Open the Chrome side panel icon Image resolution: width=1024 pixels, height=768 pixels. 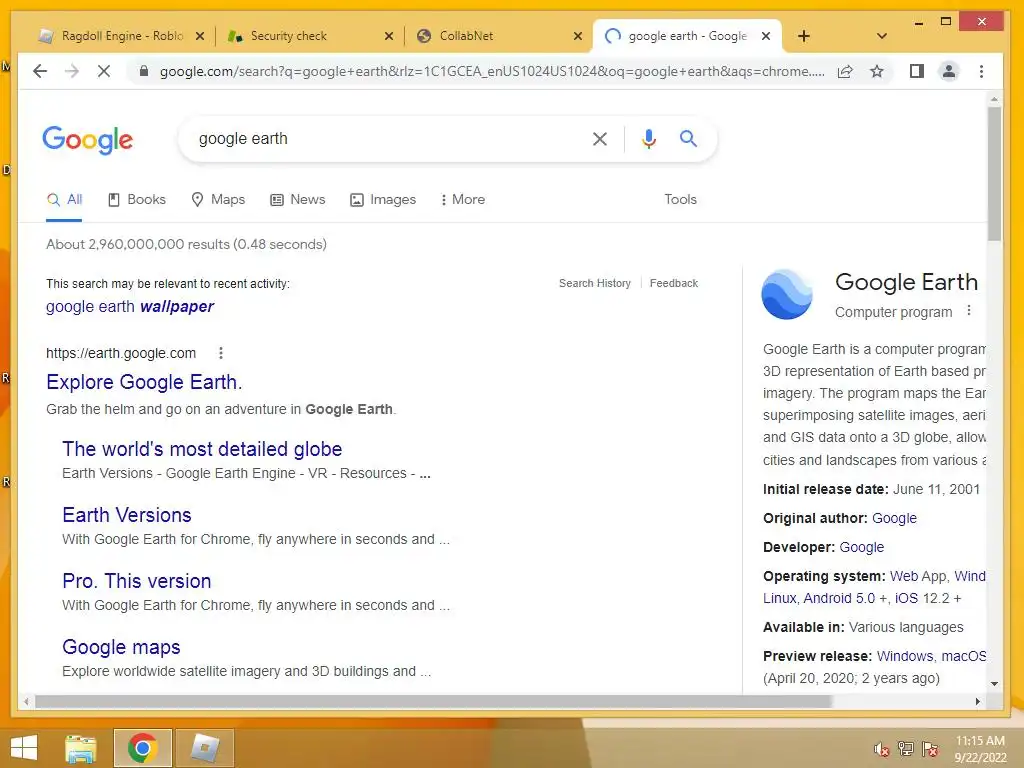click(x=917, y=71)
